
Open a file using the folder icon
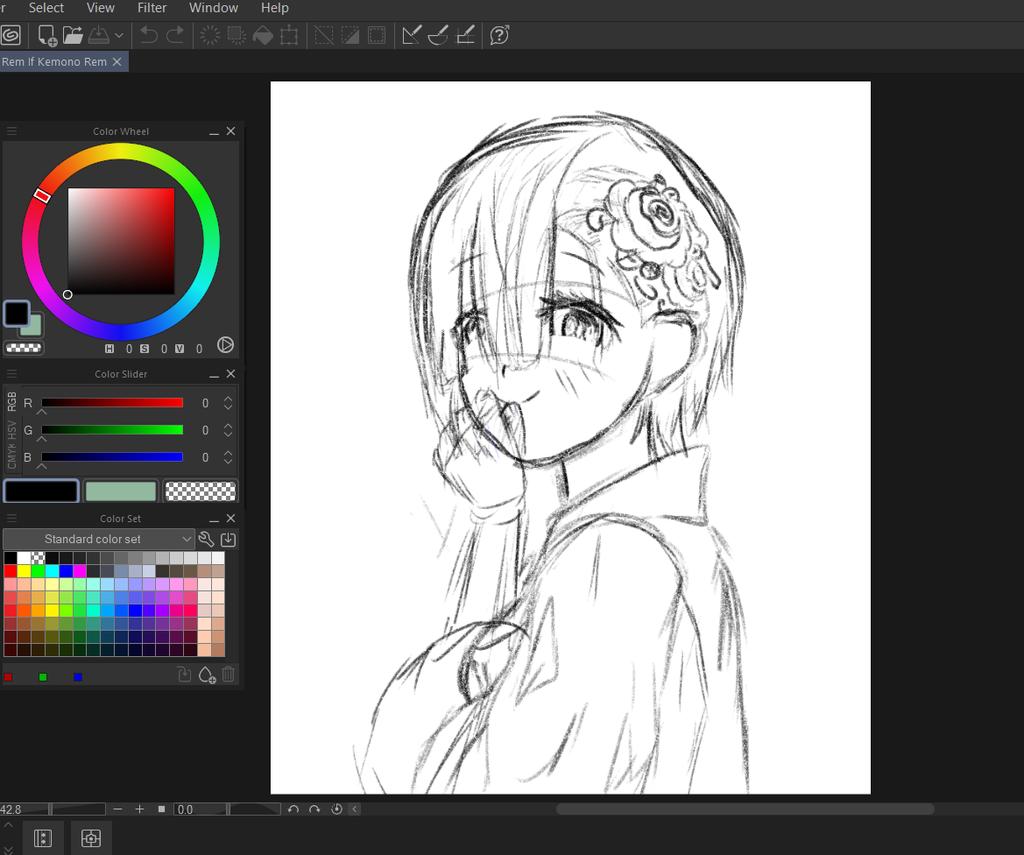pos(72,35)
